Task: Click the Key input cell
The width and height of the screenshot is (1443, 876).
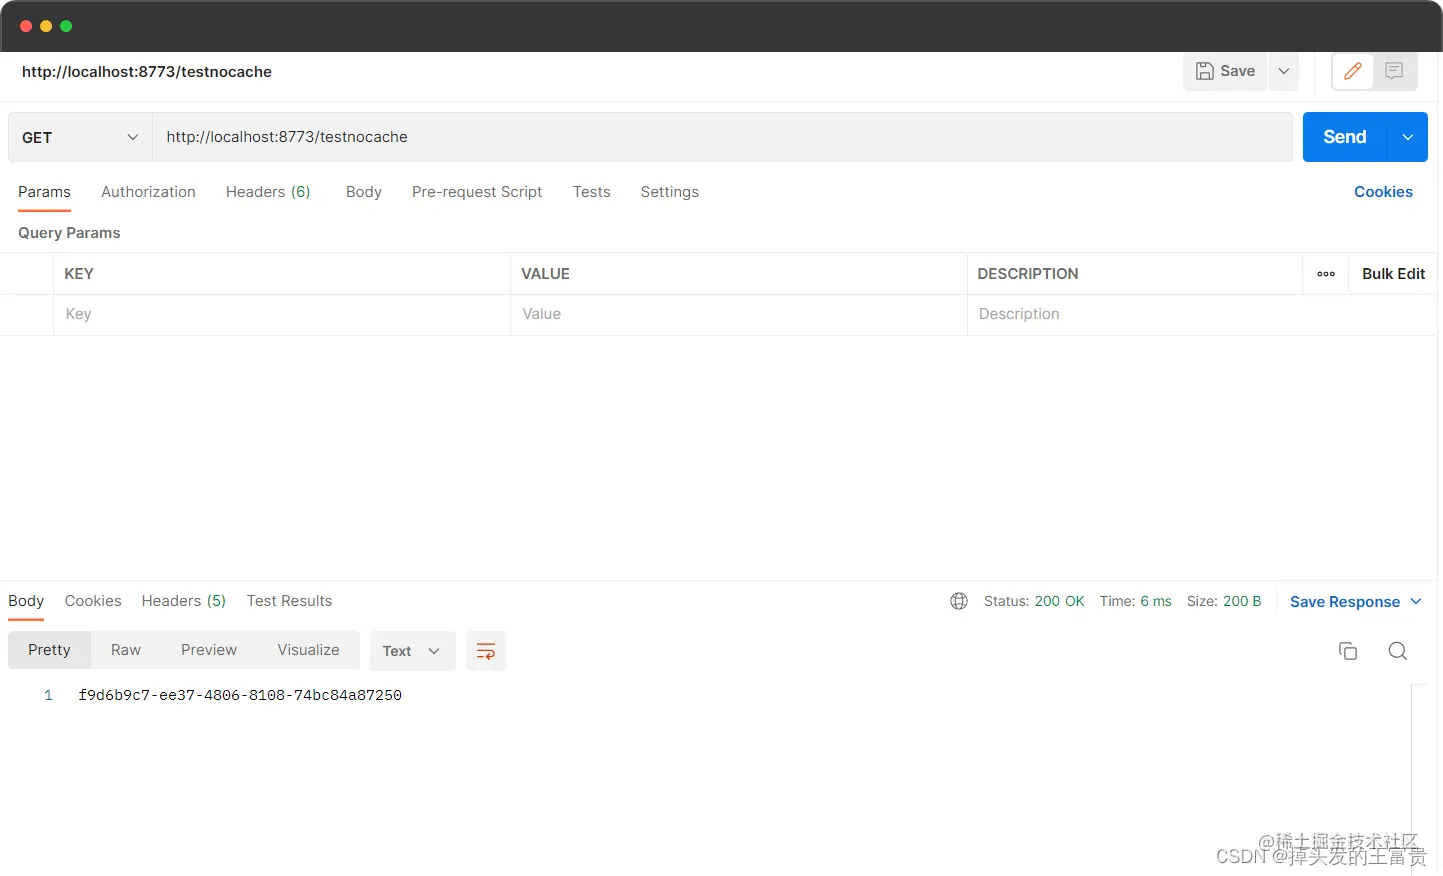Action: click(x=282, y=314)
